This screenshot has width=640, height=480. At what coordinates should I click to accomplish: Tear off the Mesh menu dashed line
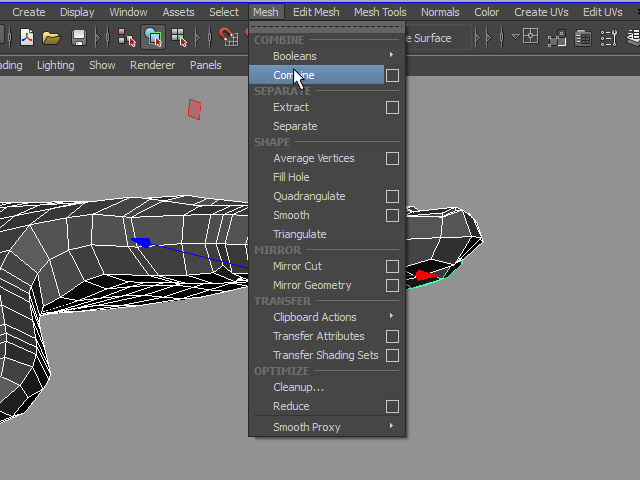(327, 27)
